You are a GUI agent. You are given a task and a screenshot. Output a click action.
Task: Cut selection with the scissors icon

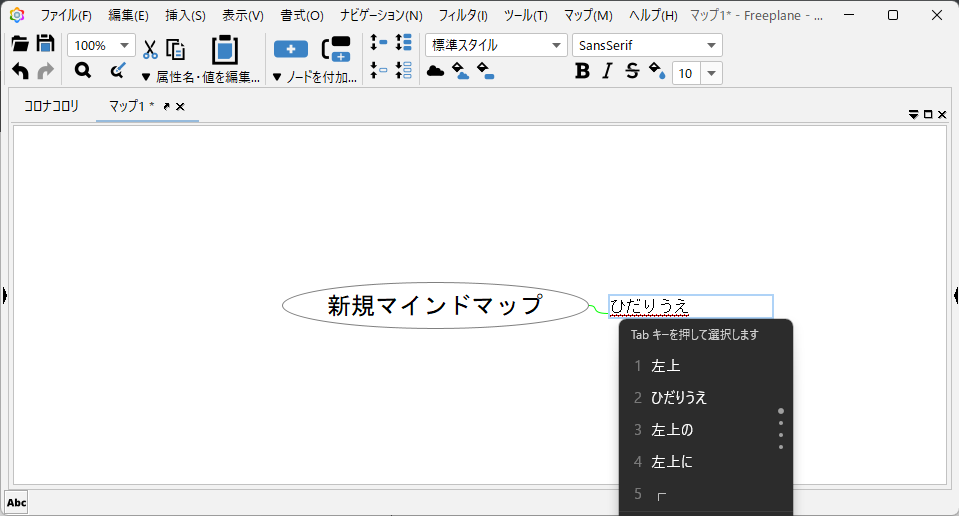tap(150, 50)
